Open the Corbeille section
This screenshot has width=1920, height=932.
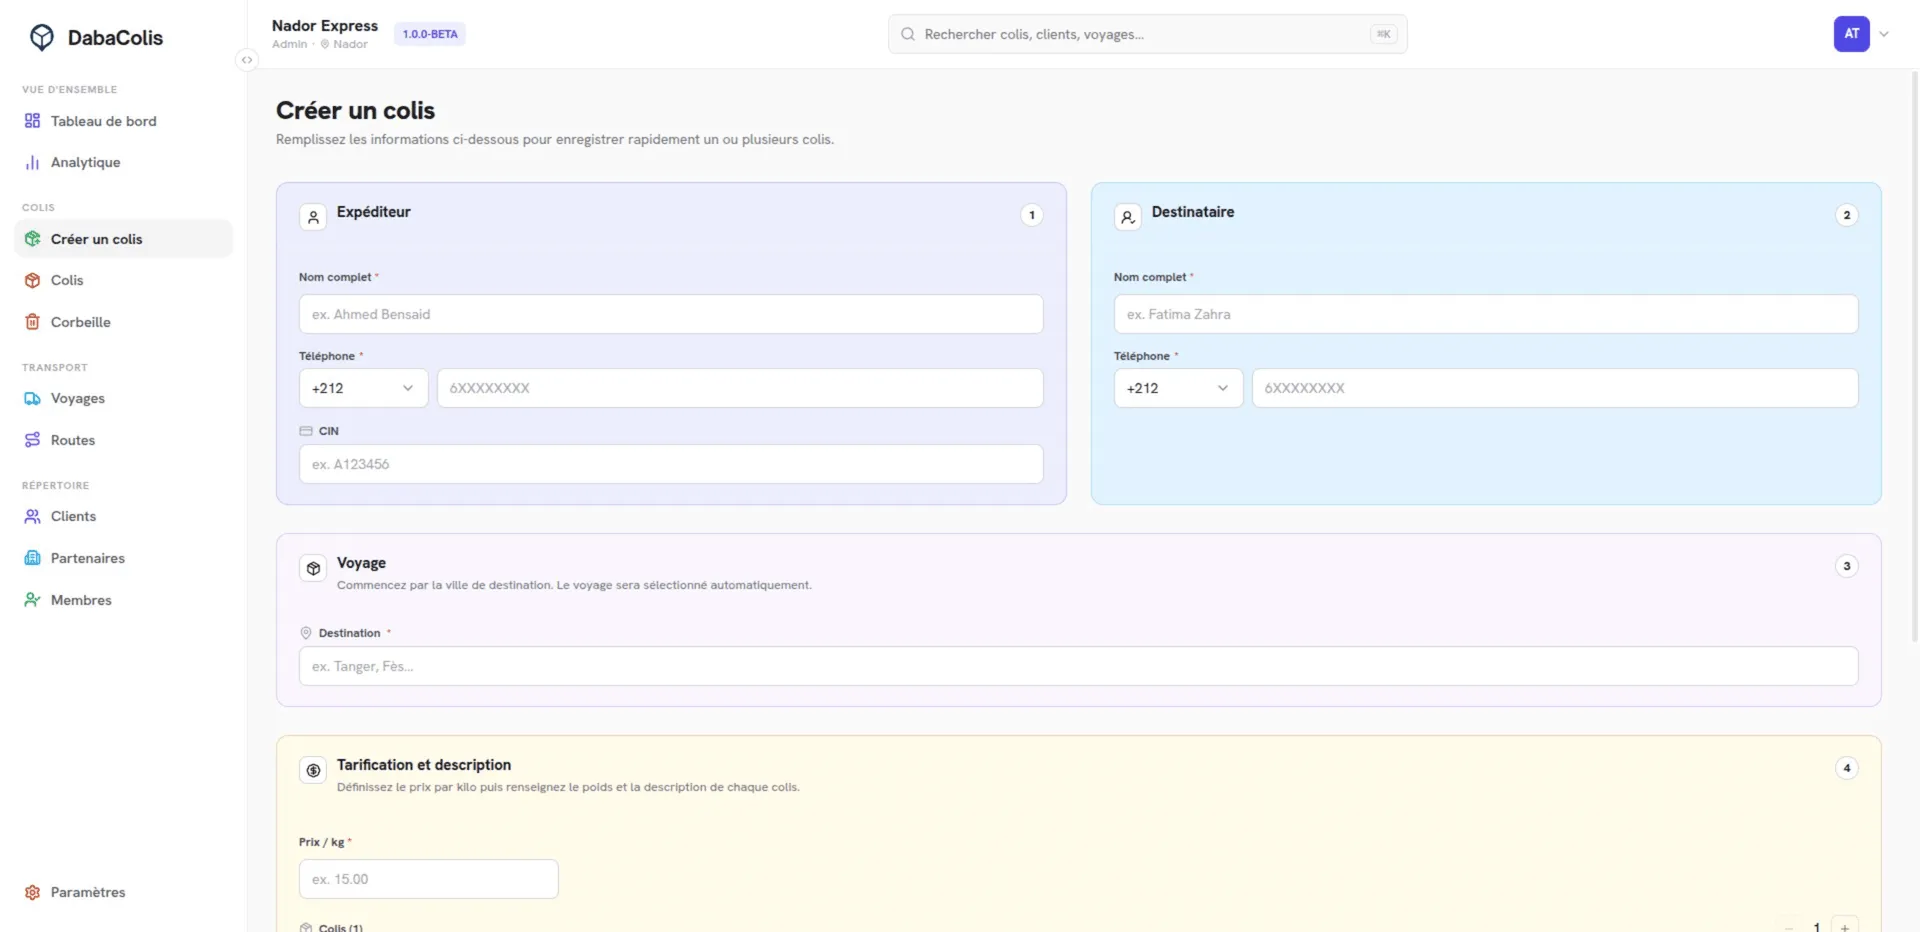point(124,322)
